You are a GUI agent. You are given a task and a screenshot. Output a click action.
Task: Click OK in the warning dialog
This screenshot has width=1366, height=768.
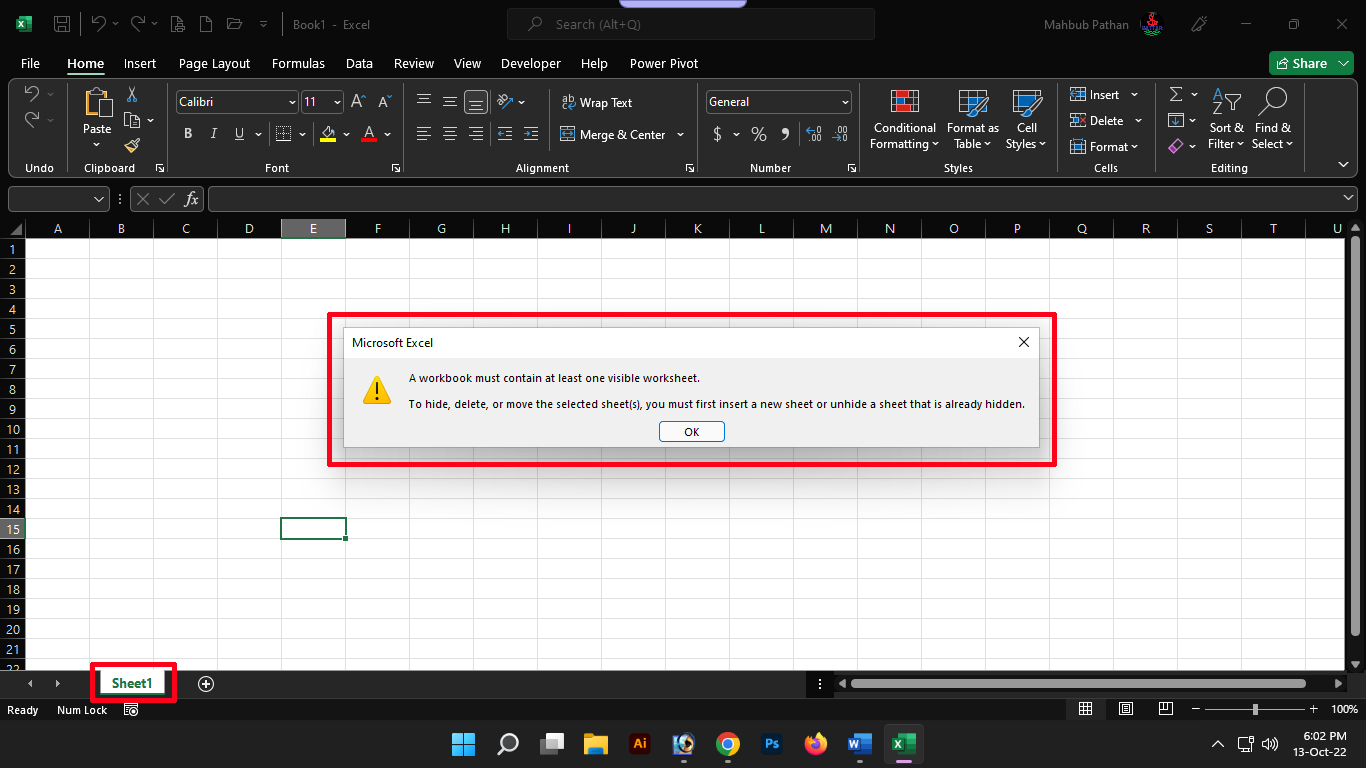point(691,432)
